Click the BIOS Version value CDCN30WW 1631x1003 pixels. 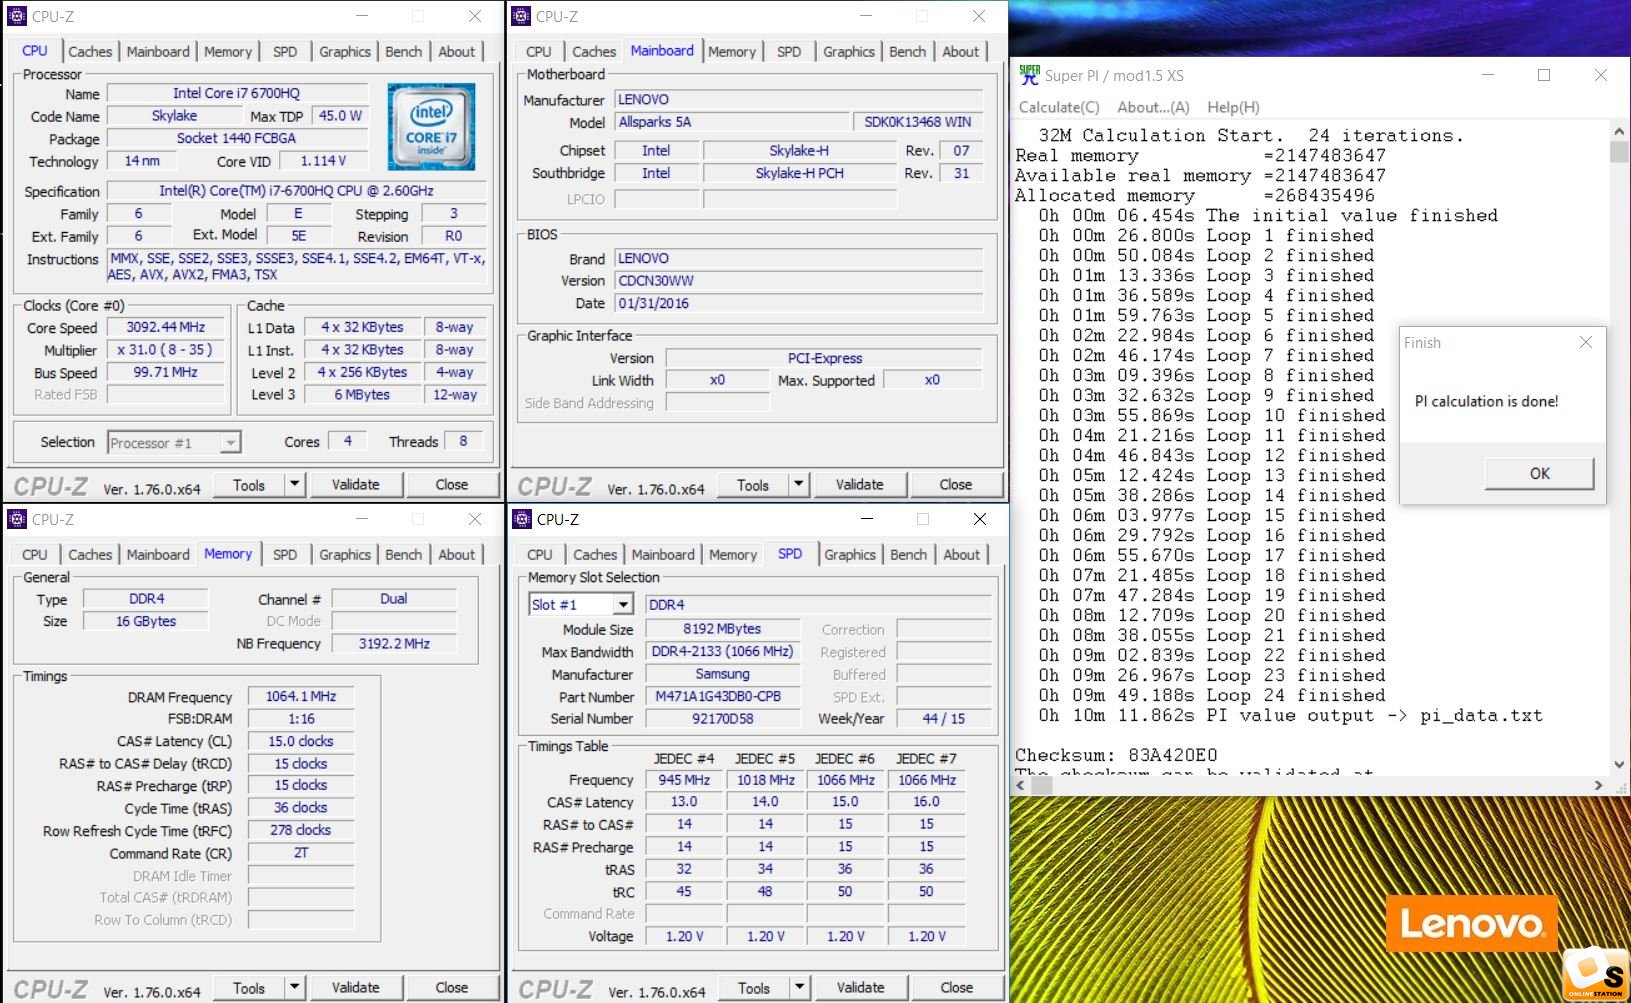coord(798,281)
